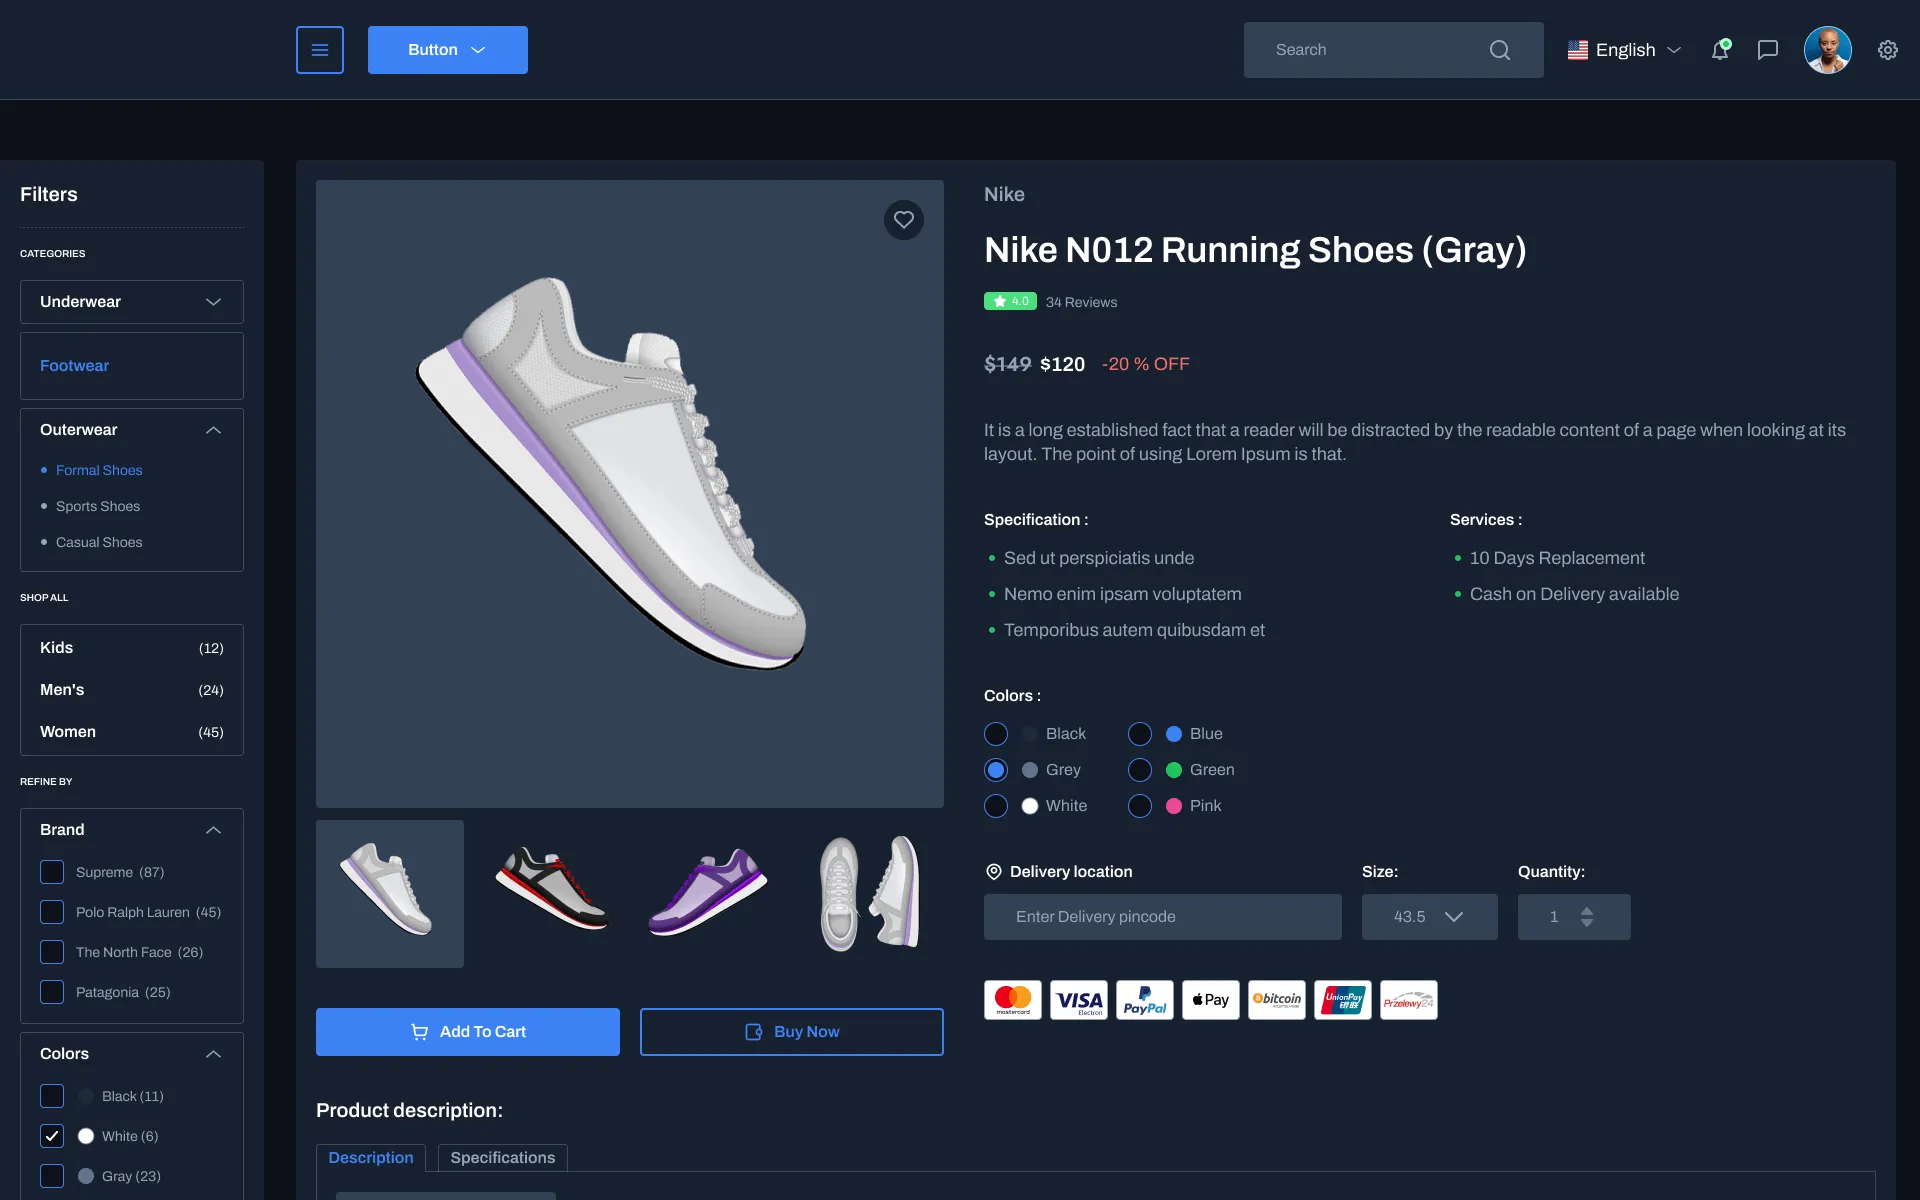Click the search magnifier icon
The width and height of the screenshot is (1920, 1200).
[x=1499, y=49]
